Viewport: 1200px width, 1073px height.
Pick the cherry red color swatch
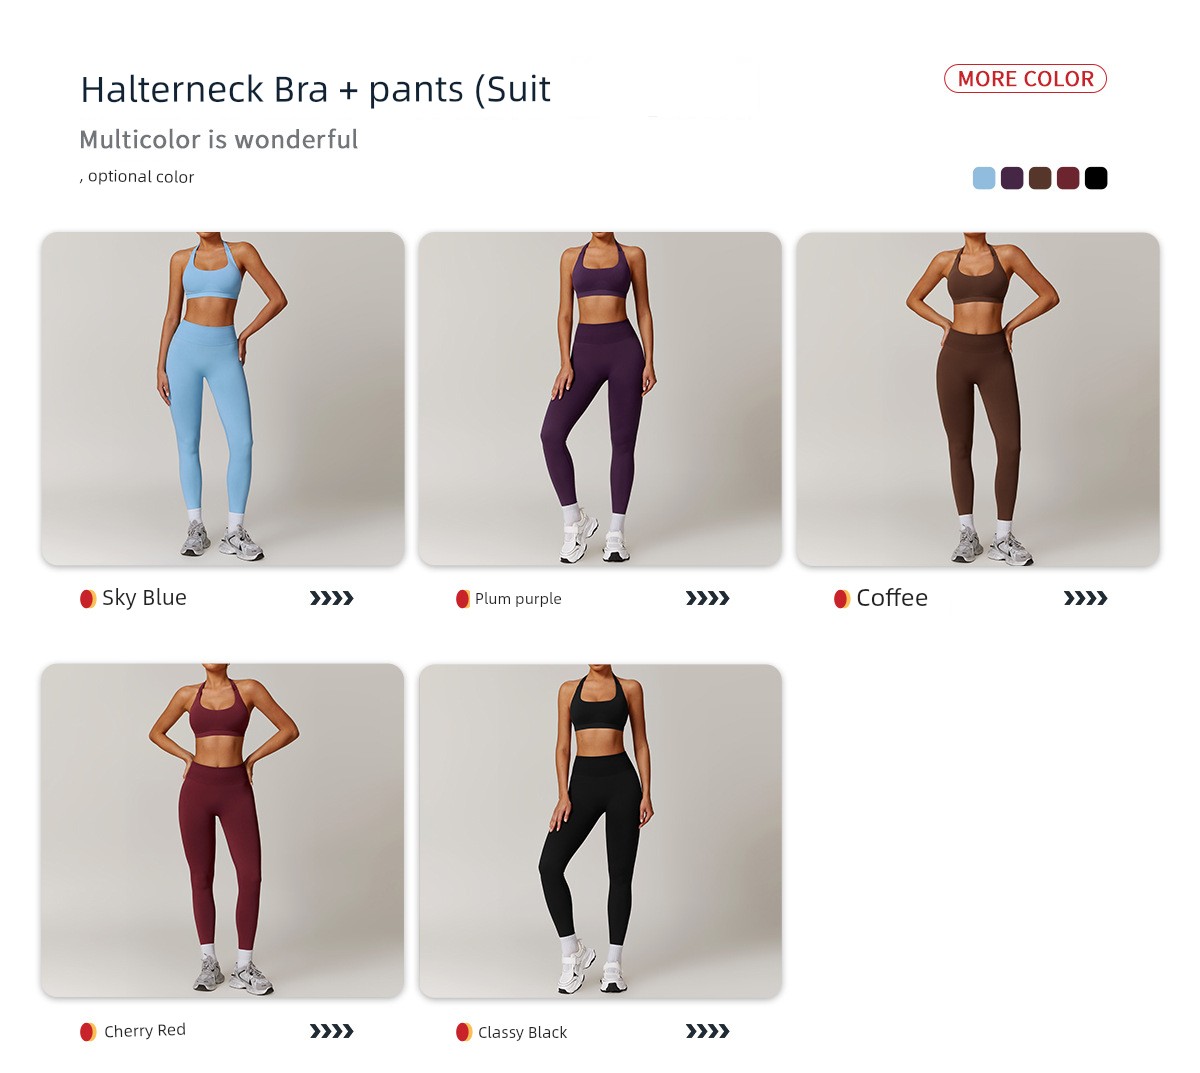[x=1068, y=178]
